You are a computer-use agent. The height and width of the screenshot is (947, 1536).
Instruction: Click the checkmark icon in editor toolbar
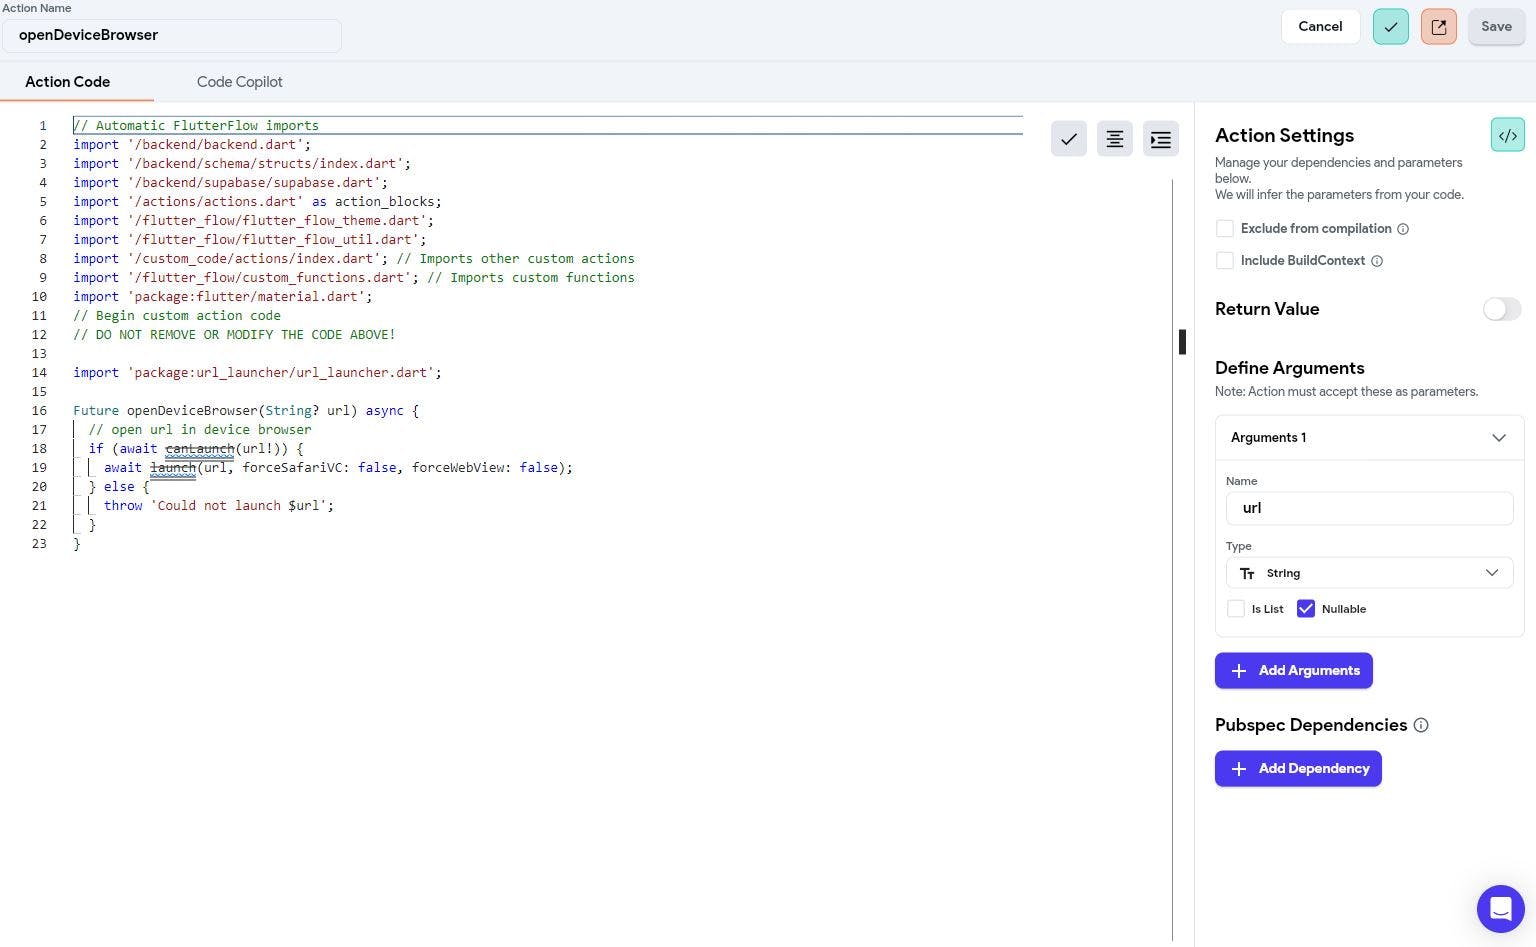(1068, 139)
